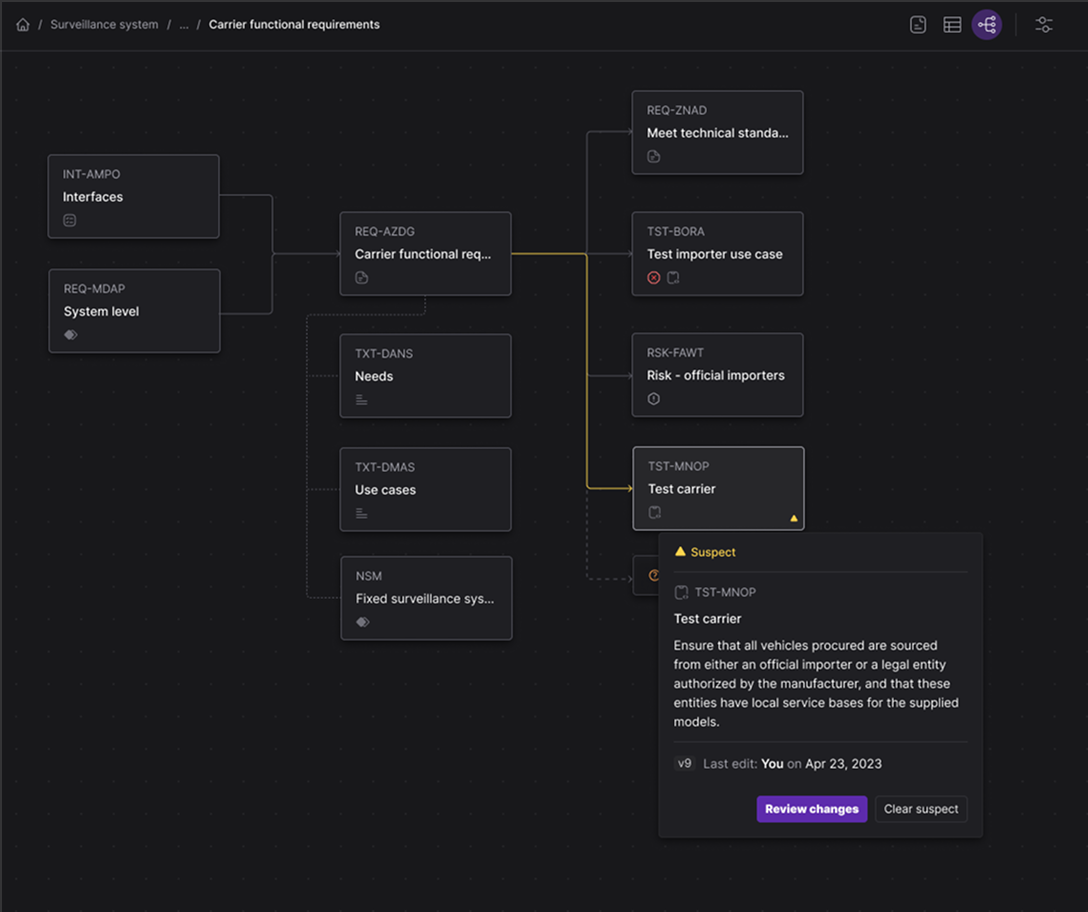This screenshot has width=1088, height=912.
Task: Switch to document view icon
Action: 918,25
